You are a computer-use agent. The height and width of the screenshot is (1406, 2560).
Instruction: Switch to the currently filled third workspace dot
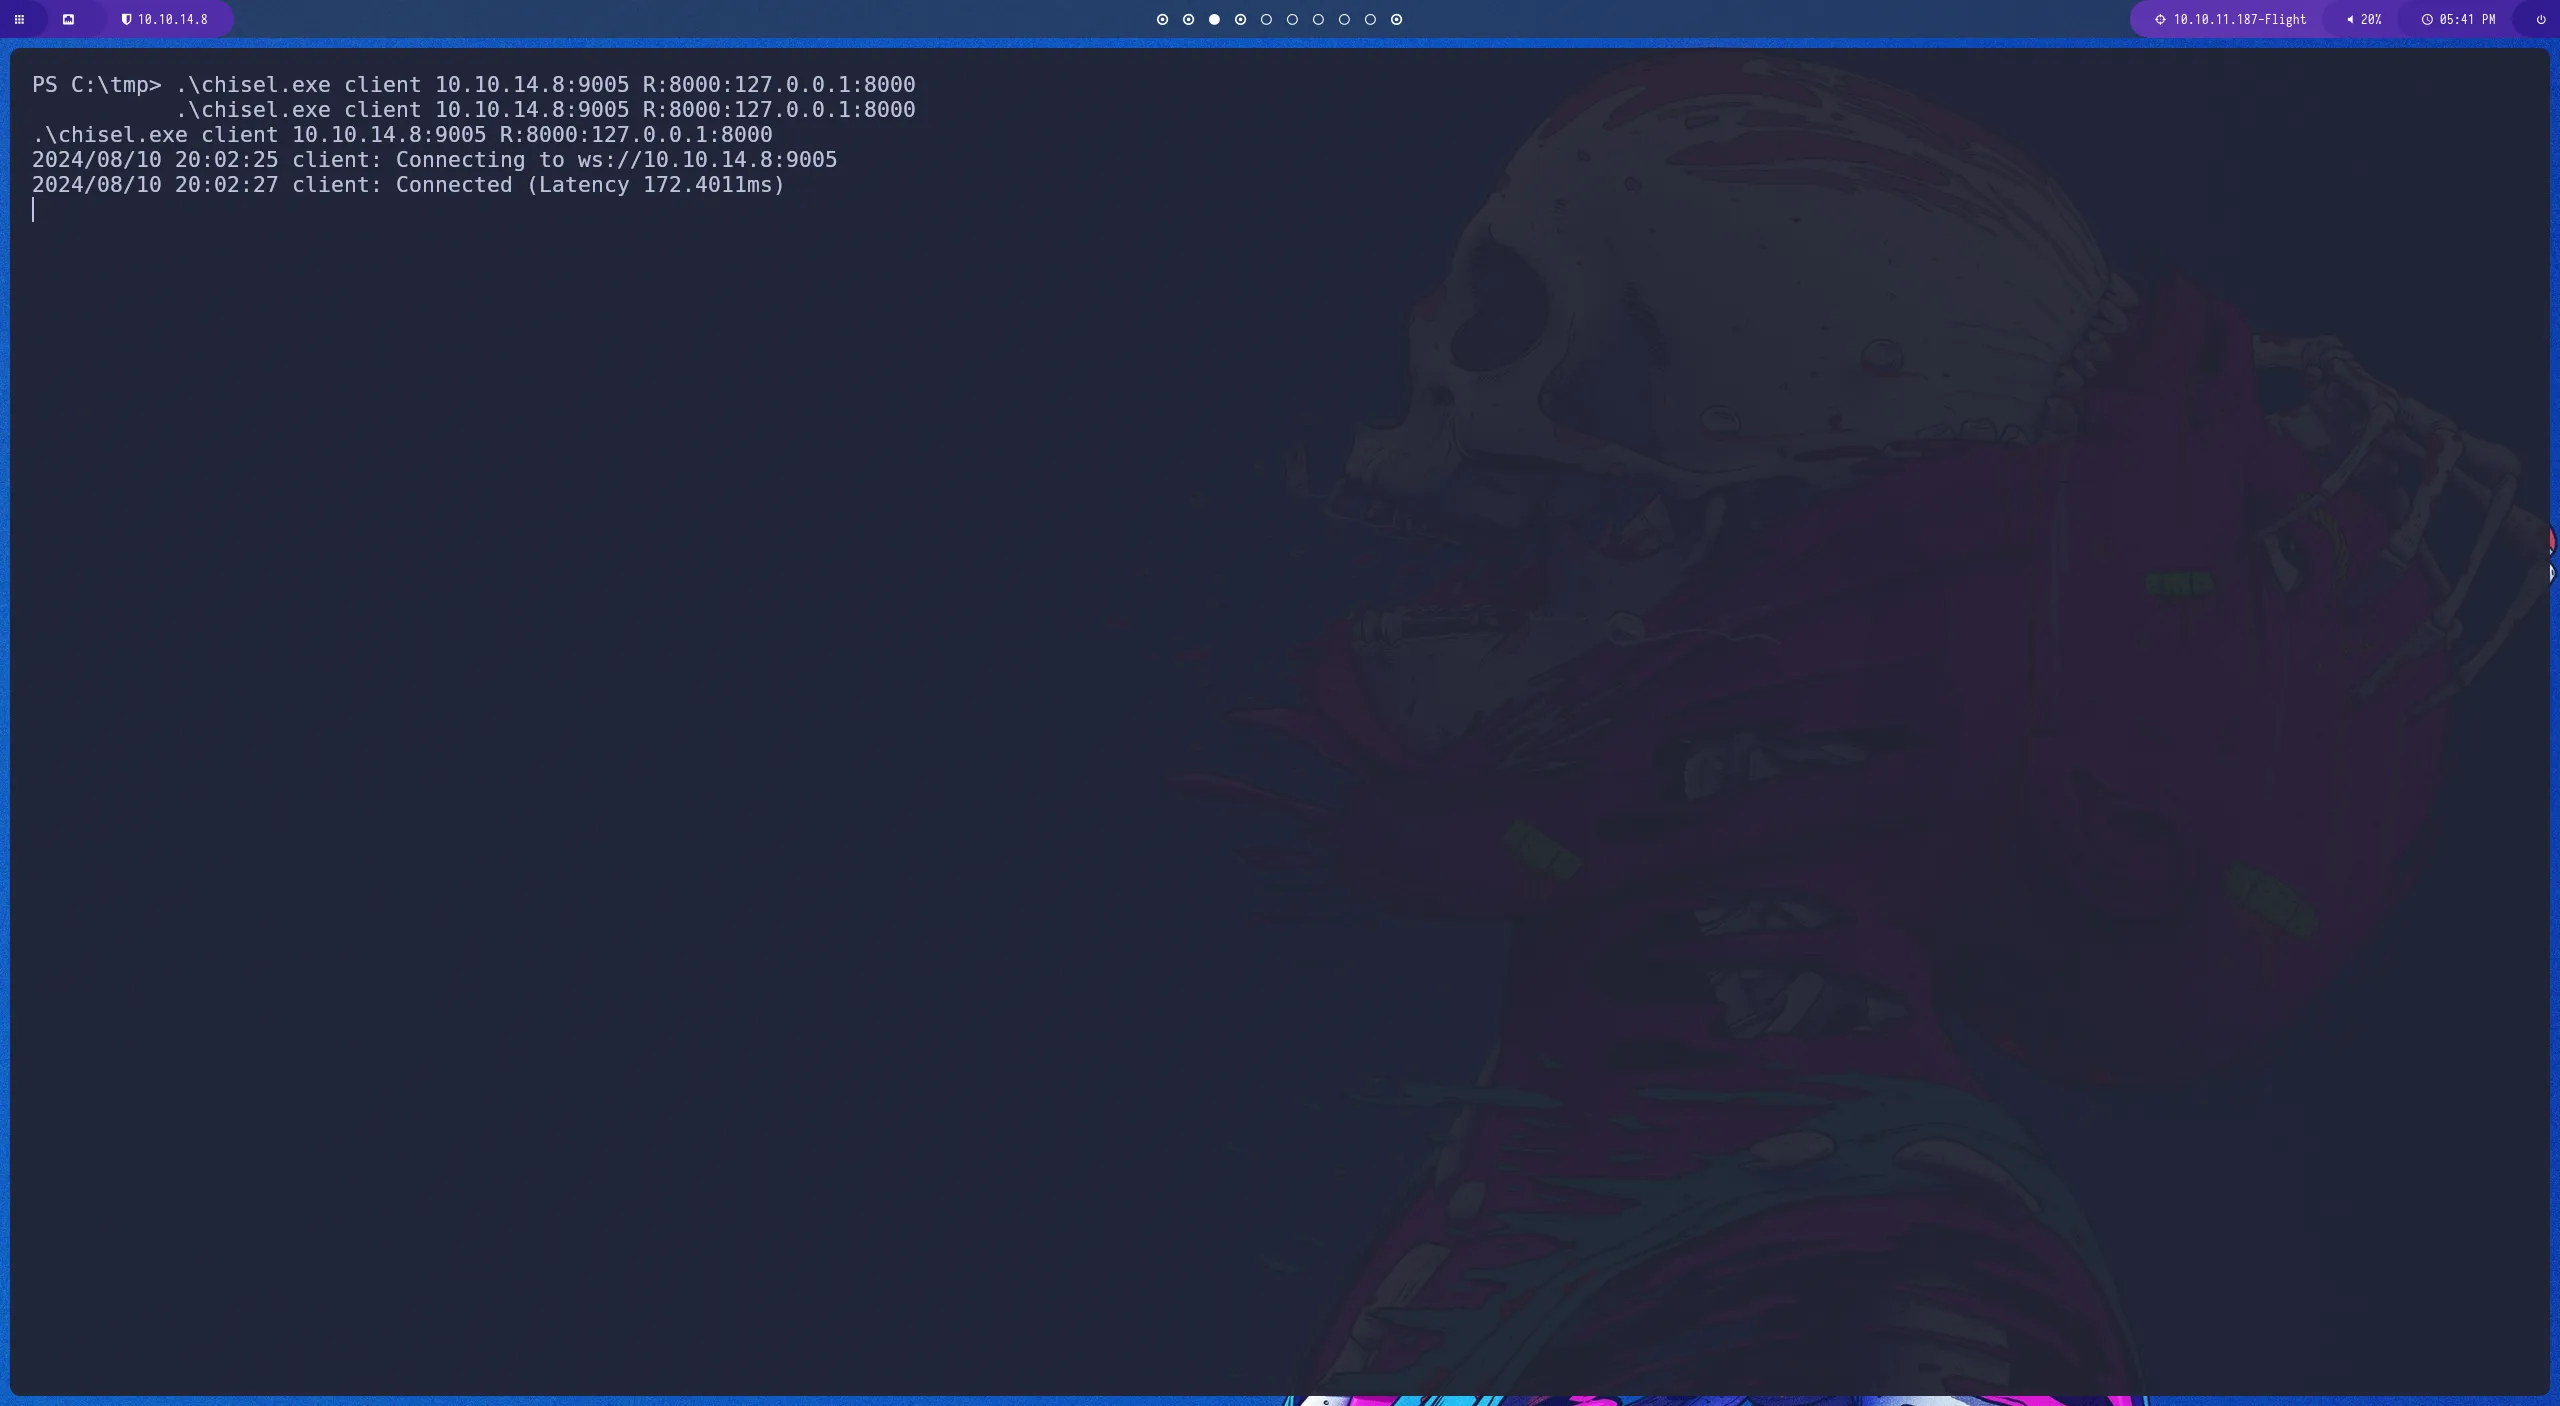(1213, 19)
